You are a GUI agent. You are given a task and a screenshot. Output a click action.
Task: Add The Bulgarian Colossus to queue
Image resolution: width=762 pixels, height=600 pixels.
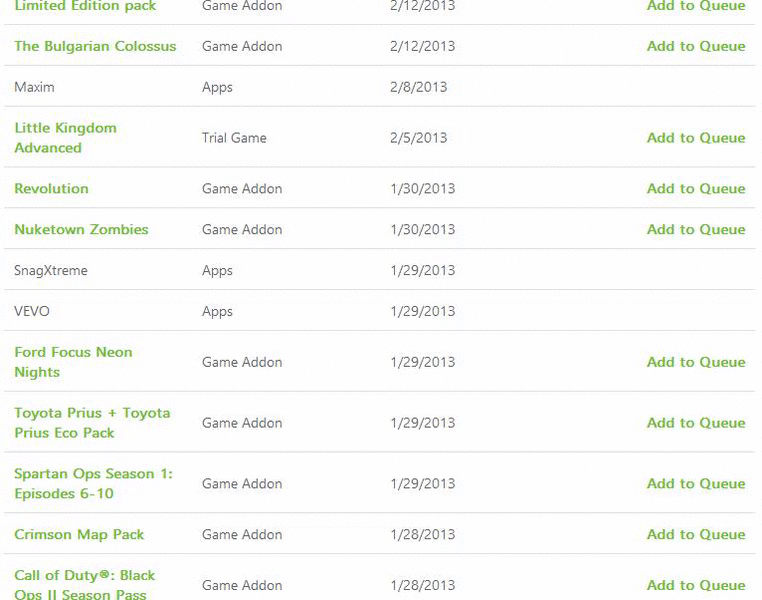pyautogui.click(x=695, y=46)
